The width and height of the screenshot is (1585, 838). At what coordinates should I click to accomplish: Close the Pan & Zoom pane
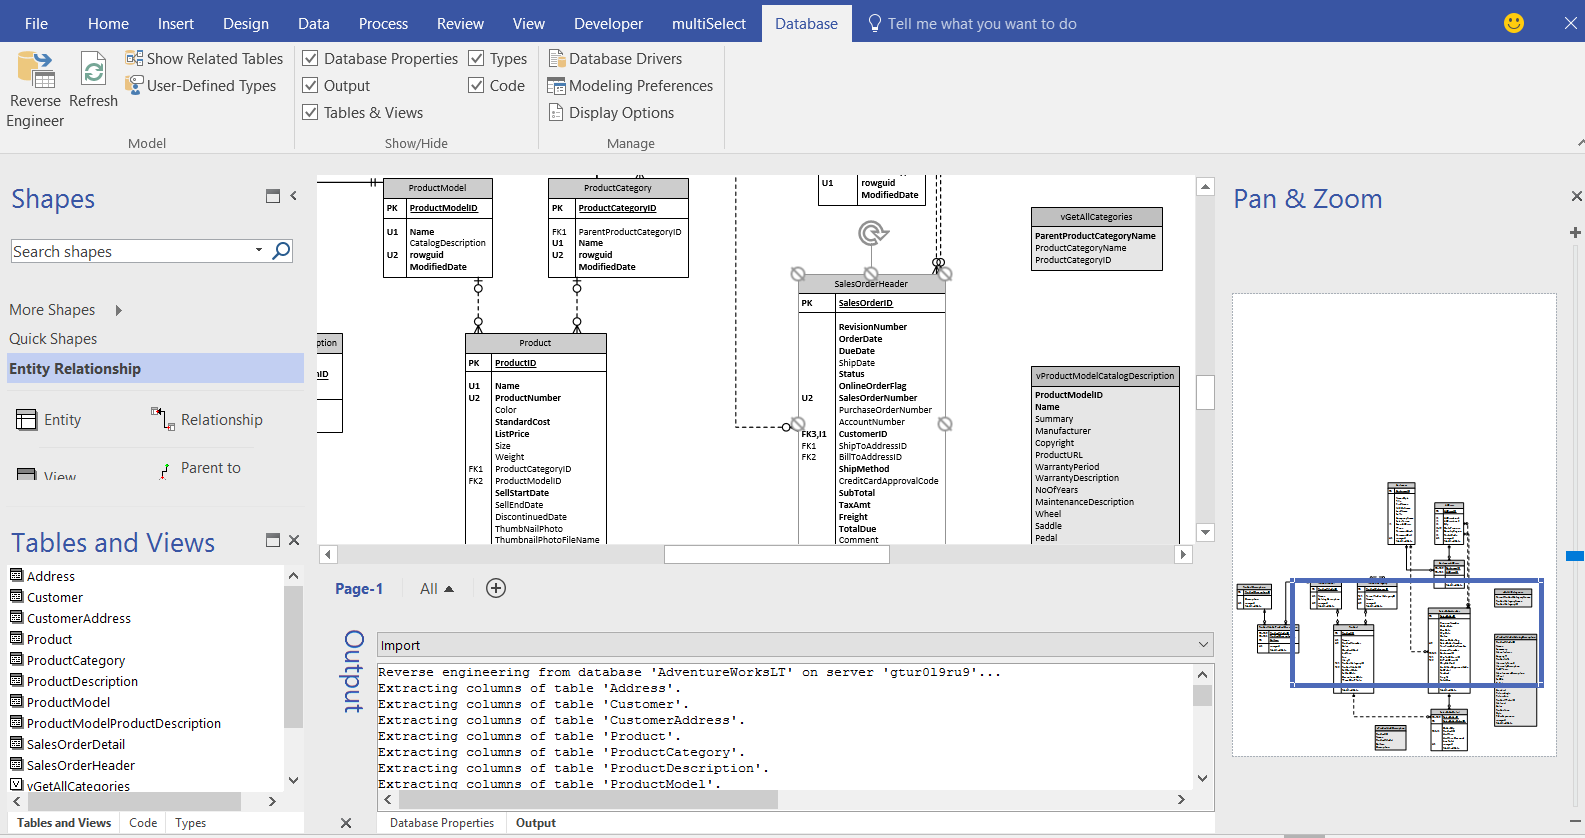click(x=1576, y=196)
